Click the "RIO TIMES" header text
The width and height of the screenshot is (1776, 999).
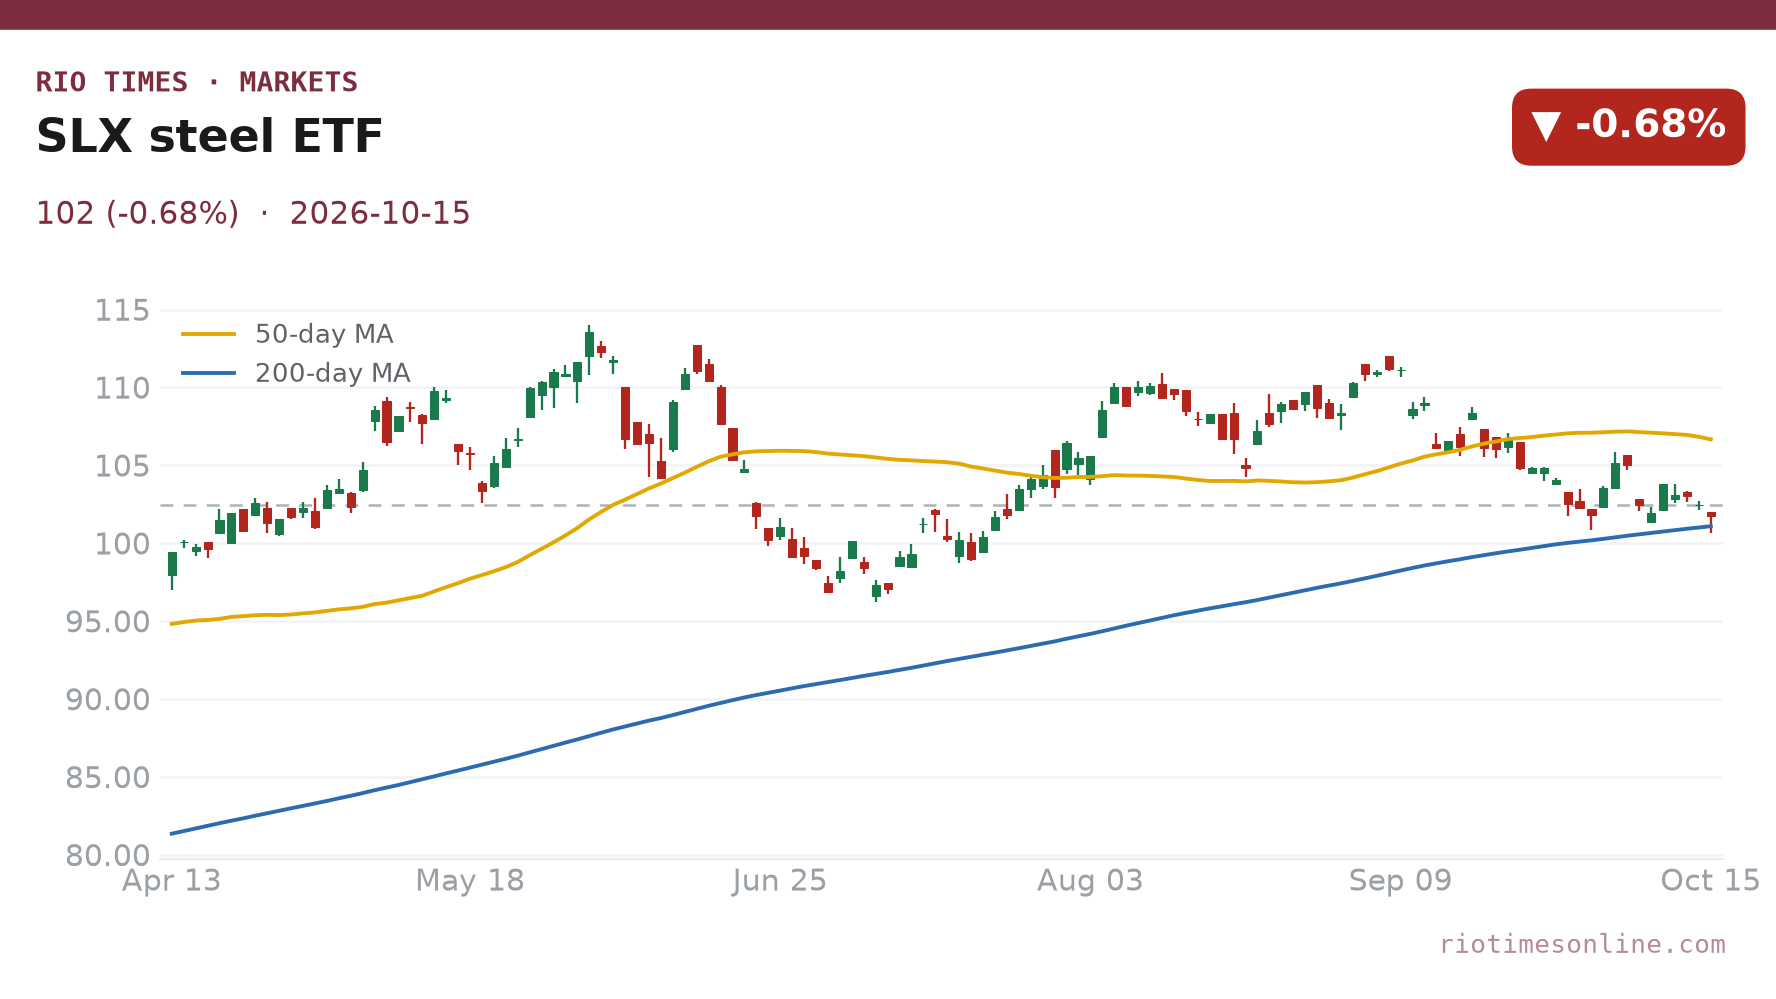coord(112,82)
